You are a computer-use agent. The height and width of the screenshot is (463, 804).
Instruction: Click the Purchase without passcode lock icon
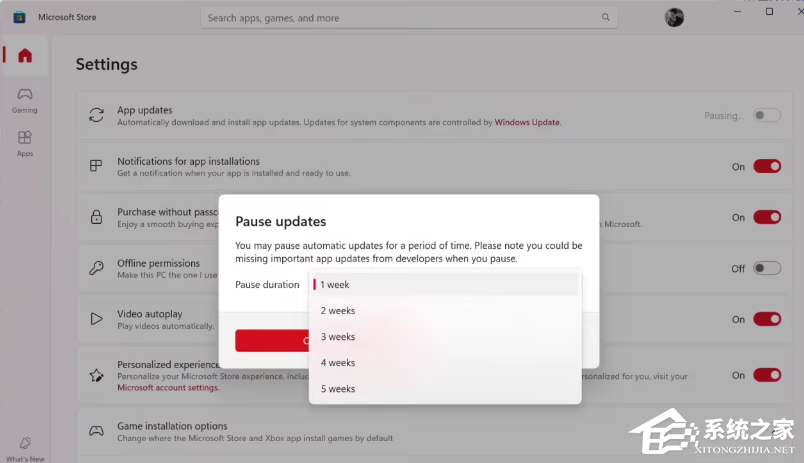click(96, 217)
